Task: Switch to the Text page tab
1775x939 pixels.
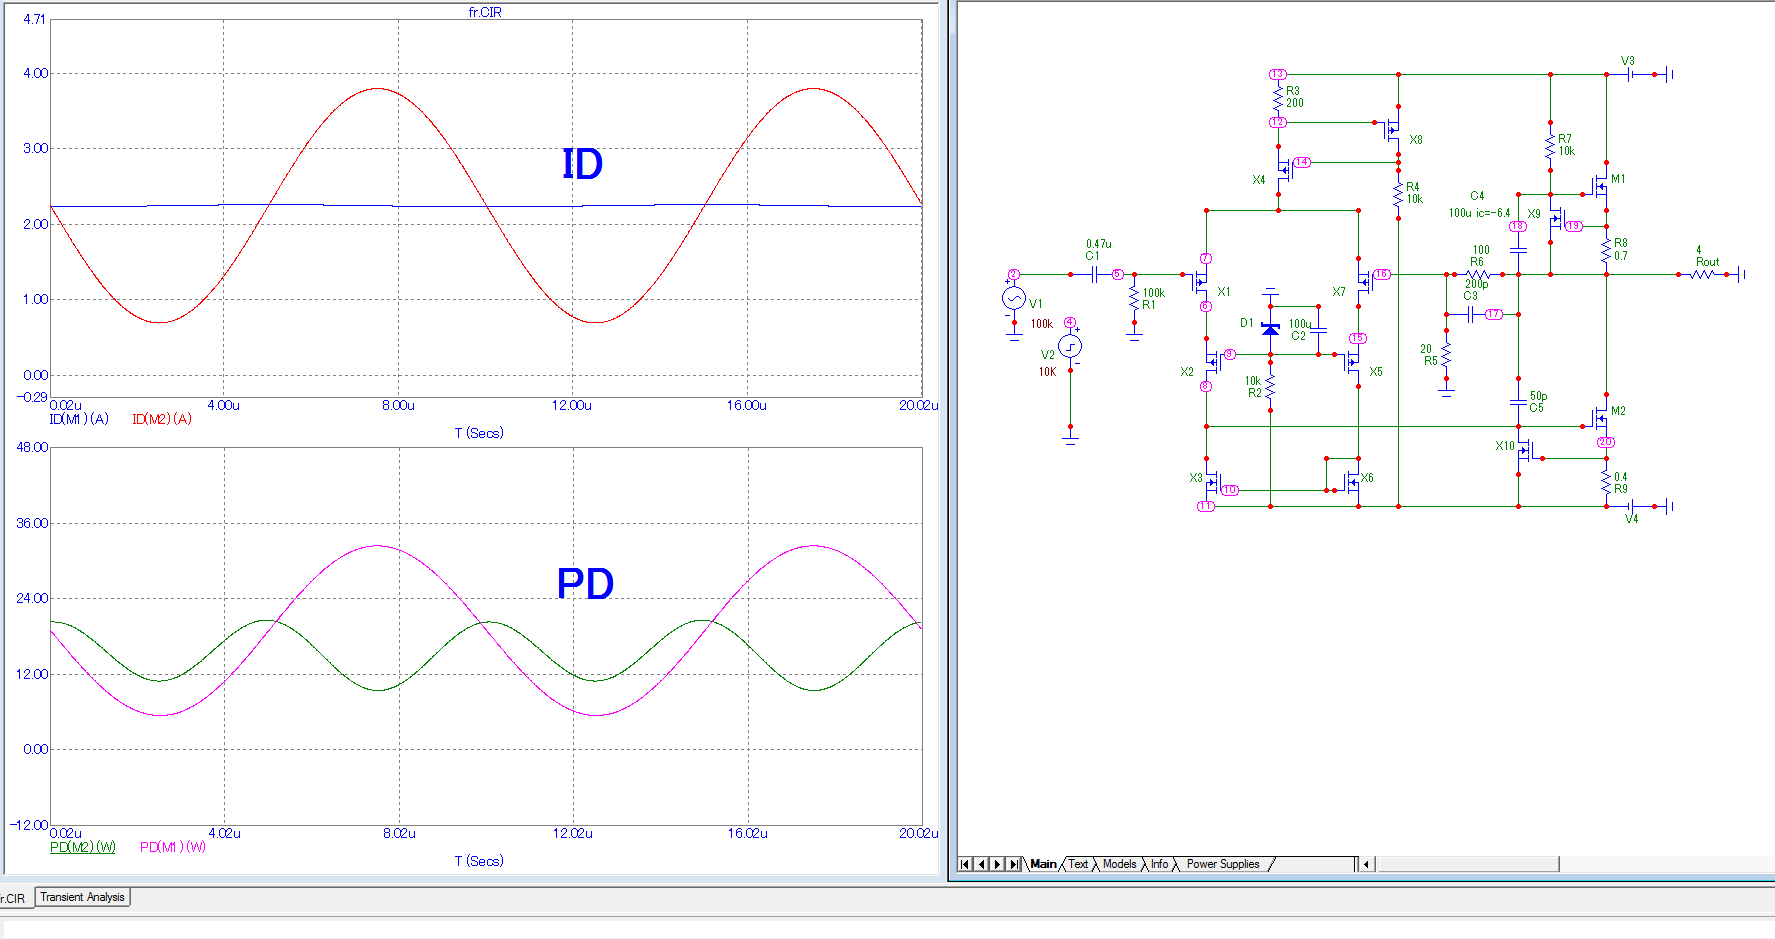Action: click(x=1078, y=864)
